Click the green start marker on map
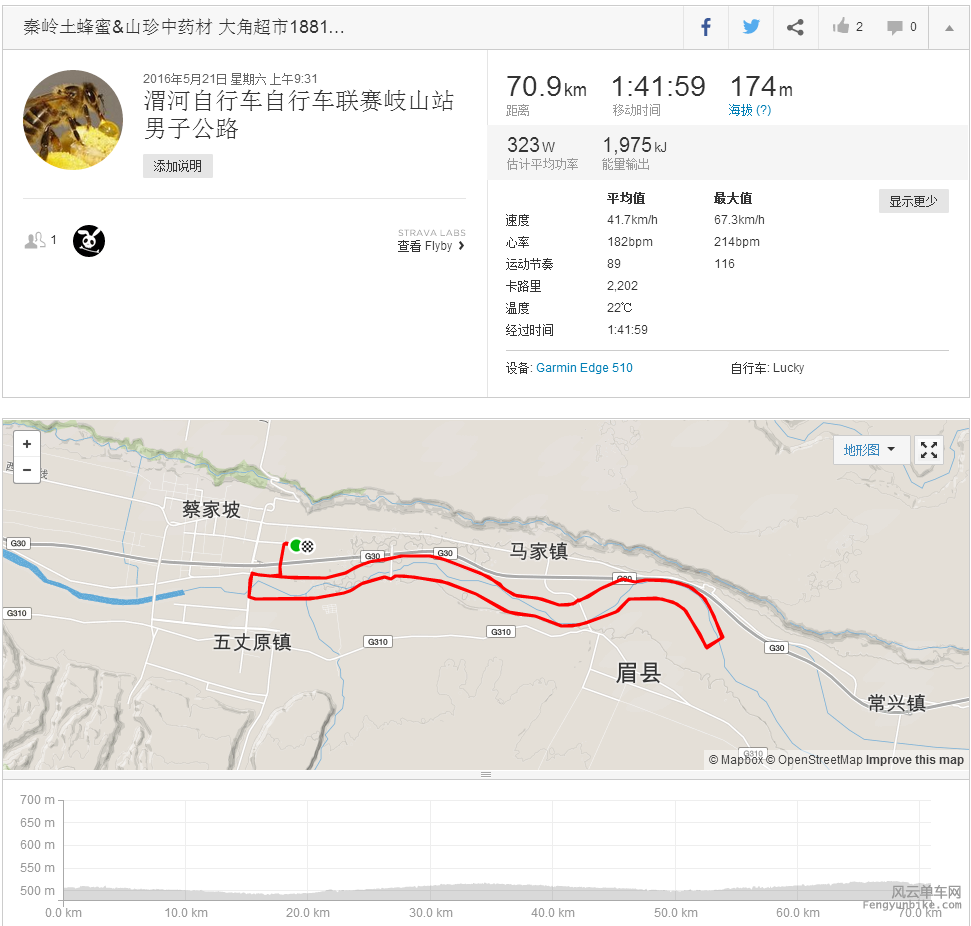 tap(296, 545)
